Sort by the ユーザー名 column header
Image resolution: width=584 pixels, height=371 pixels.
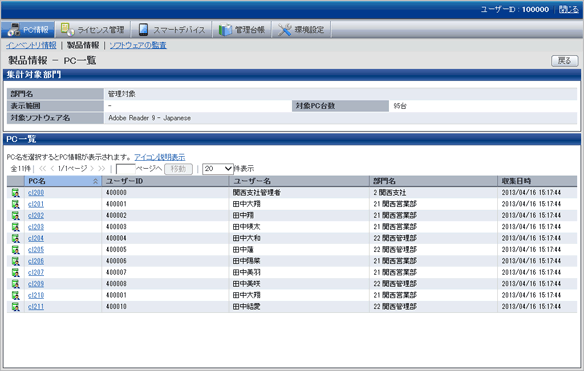click(299, 181)
